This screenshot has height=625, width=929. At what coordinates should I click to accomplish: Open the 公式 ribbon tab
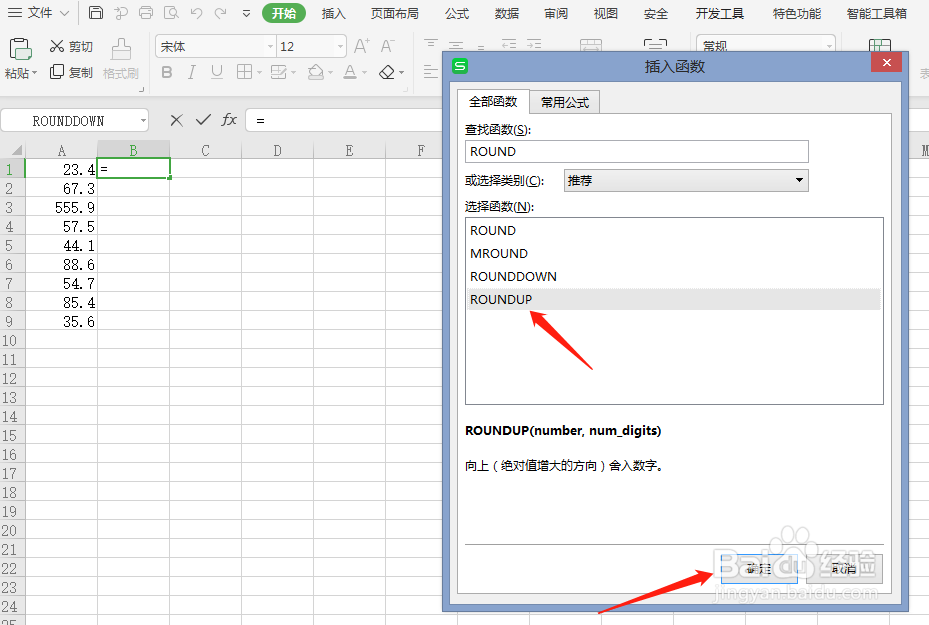[x=456, y=13]
